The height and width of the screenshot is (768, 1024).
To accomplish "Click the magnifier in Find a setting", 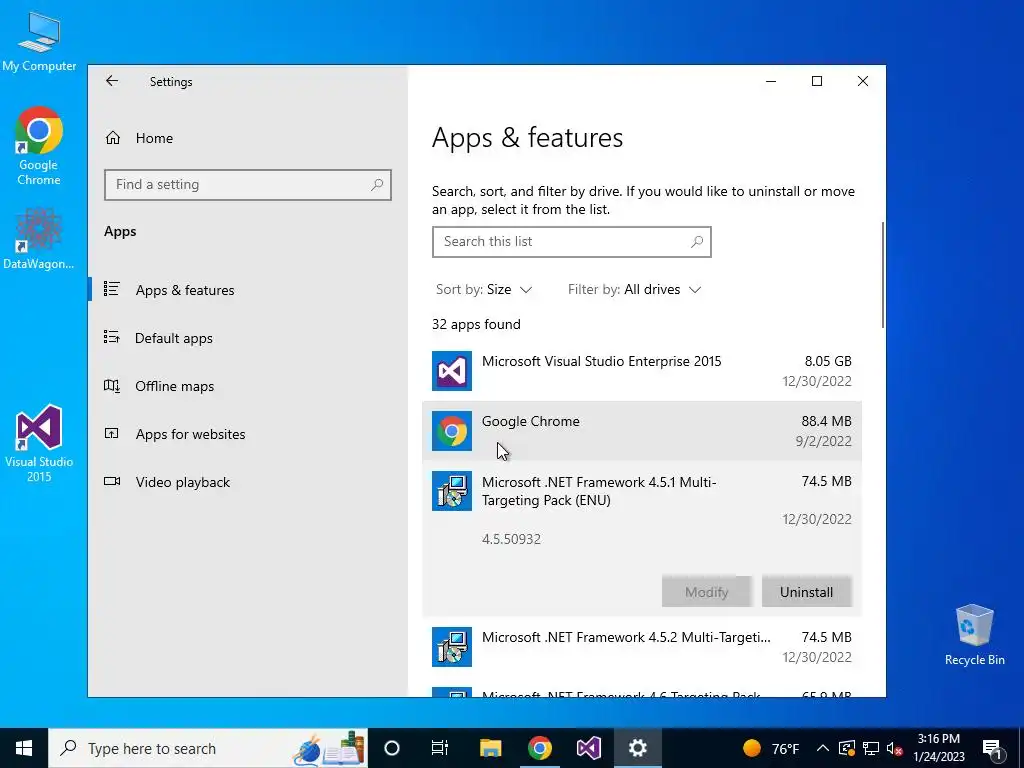I will pos(377,185).
